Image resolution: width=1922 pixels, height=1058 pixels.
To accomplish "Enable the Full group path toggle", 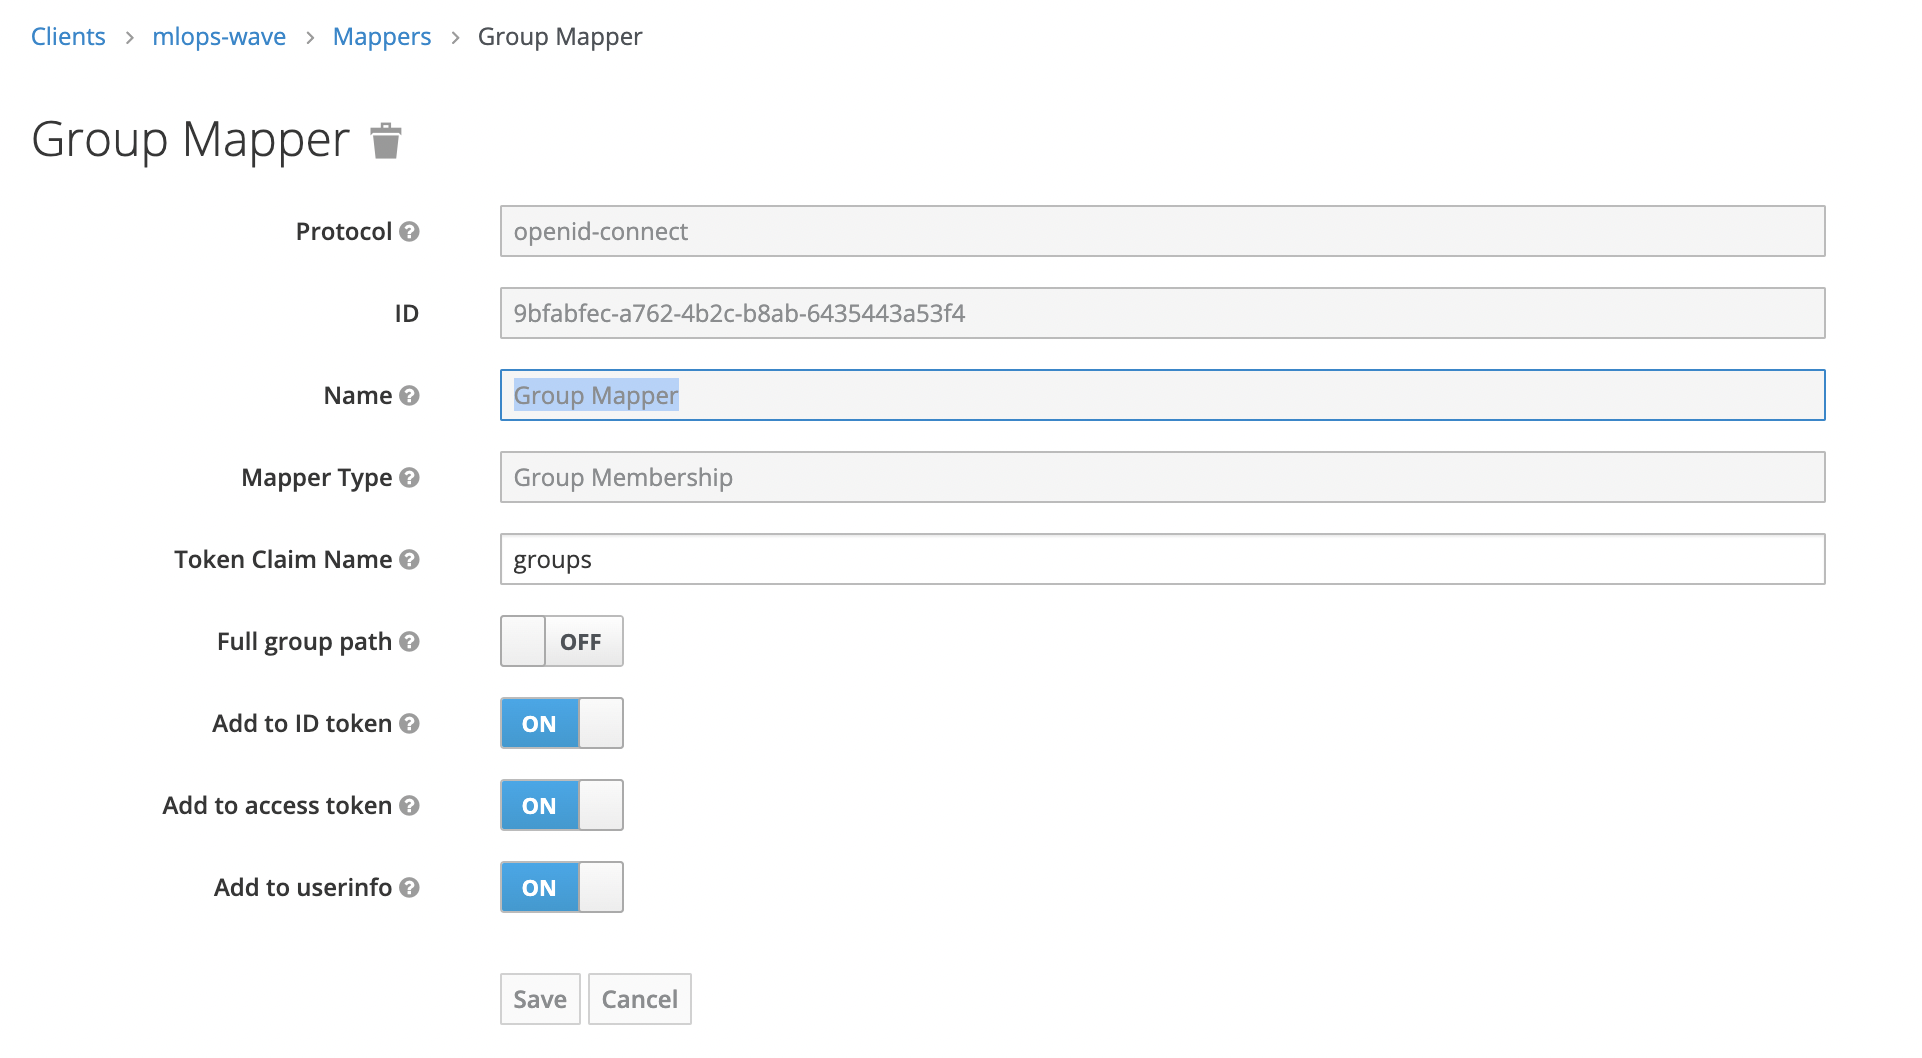I will 561,641.
